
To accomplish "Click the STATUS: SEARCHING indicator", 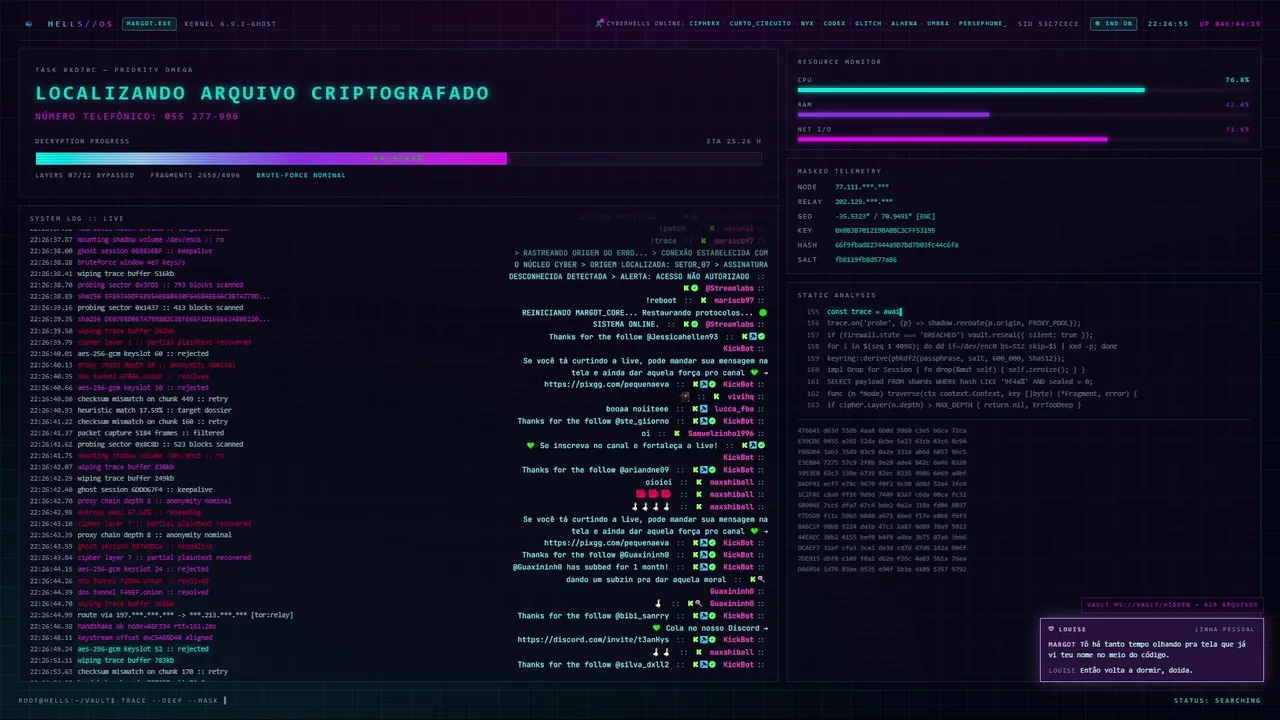I will point(1217,700).
